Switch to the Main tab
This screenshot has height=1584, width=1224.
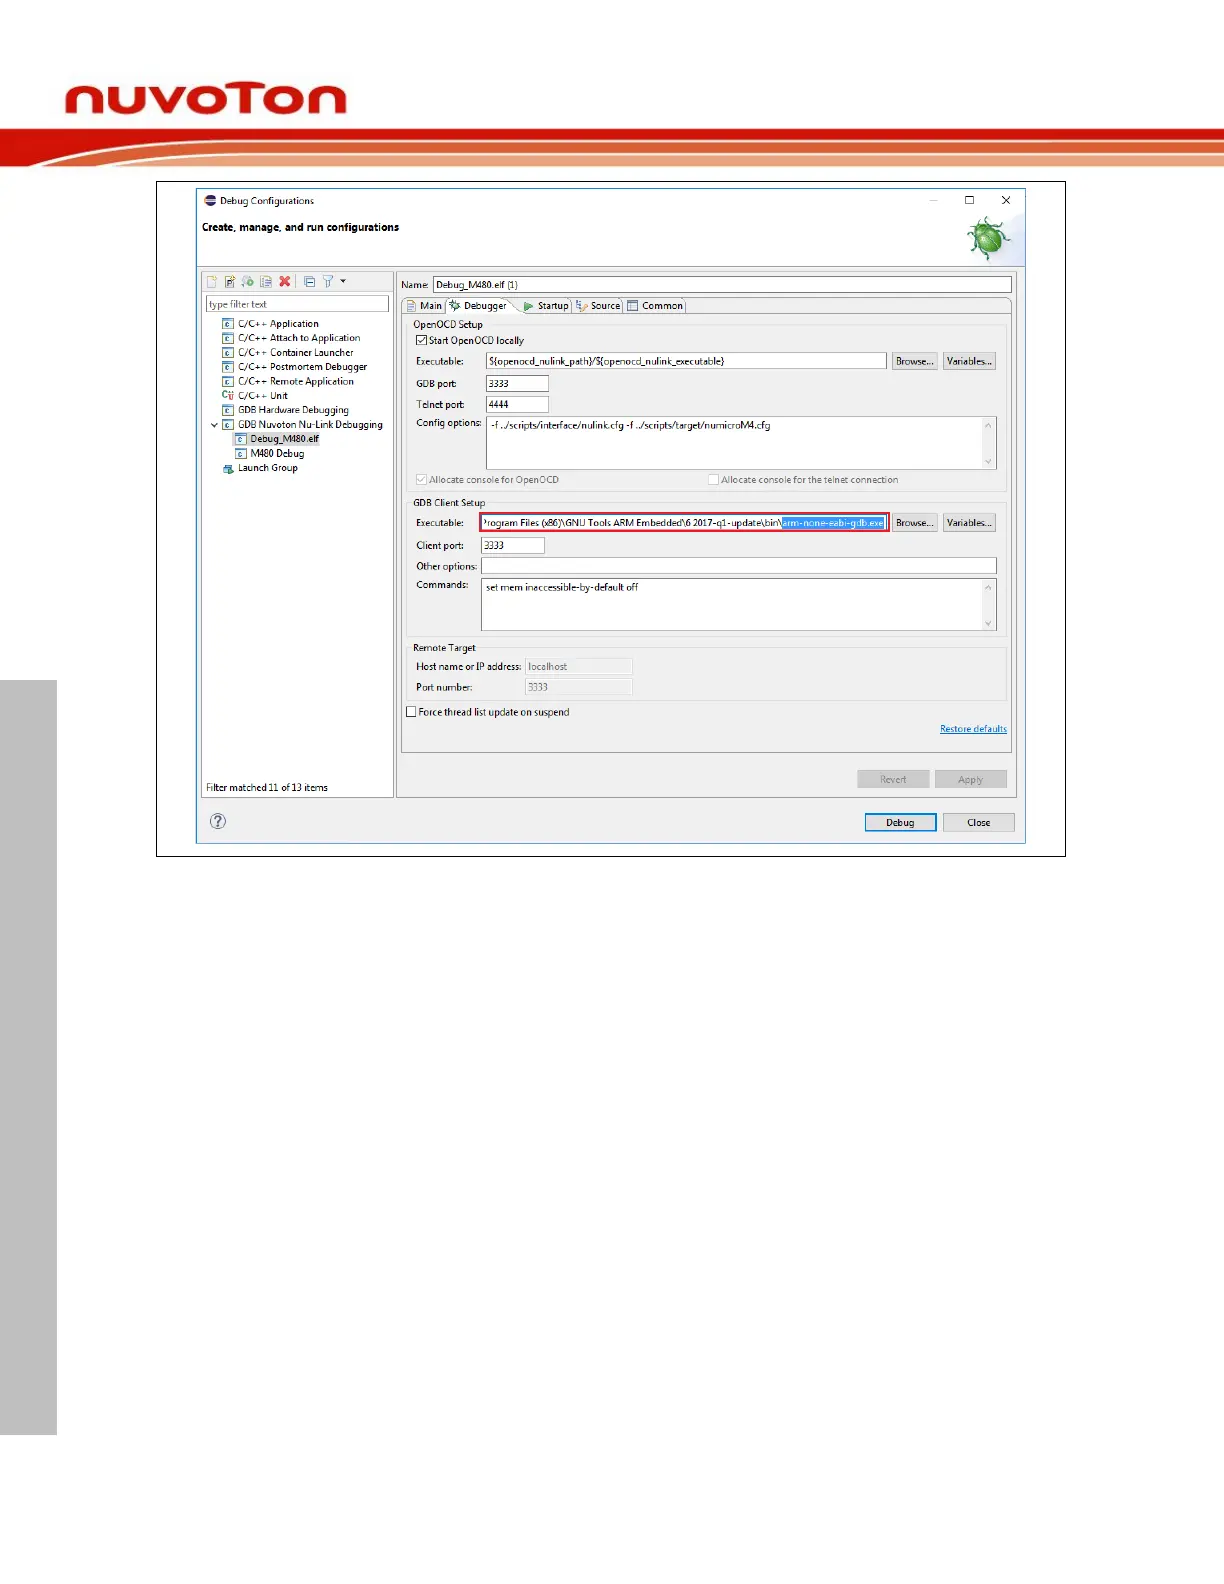pyautogui.click(x=424, y=306)
